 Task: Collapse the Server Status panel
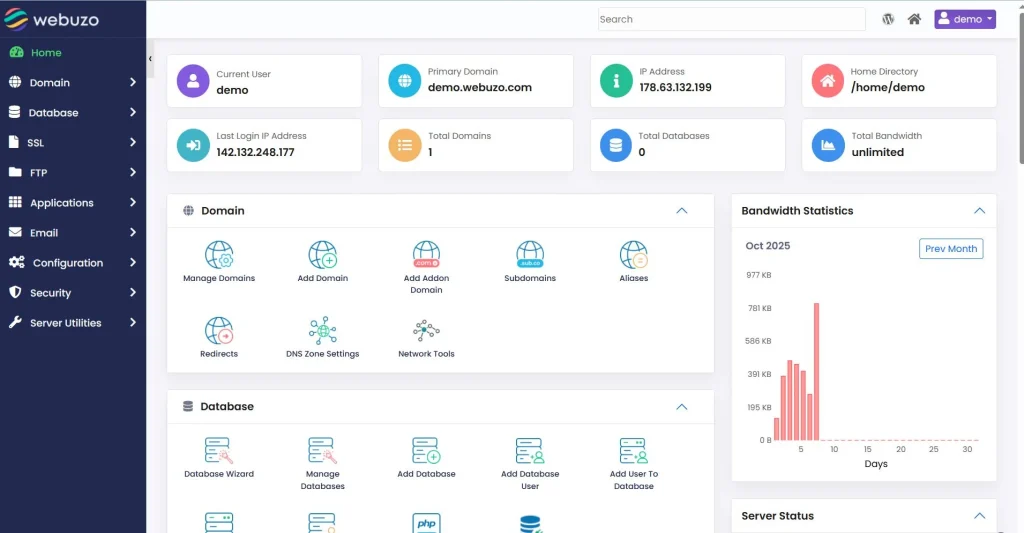point(979,516)
